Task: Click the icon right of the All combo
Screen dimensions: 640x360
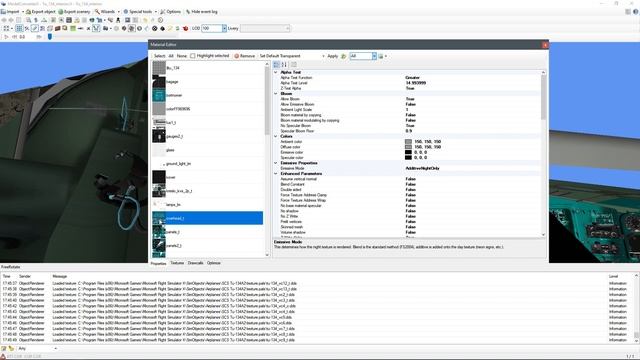Action: pos(382,56)
